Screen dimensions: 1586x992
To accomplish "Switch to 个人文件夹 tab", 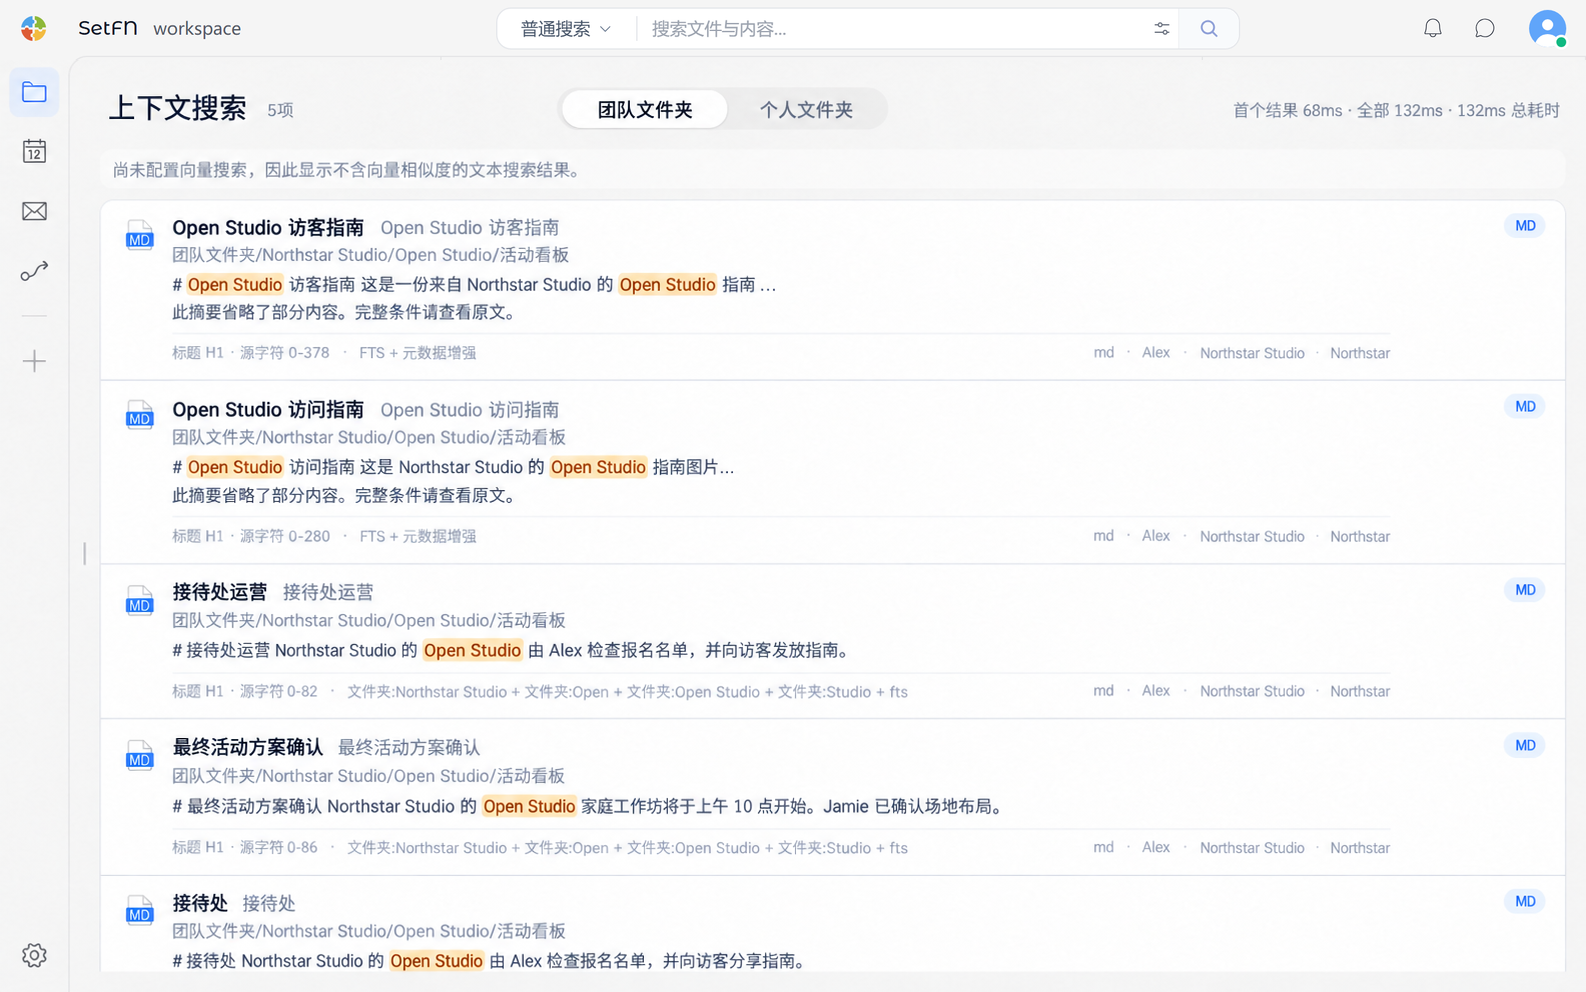I will point(806,109).
